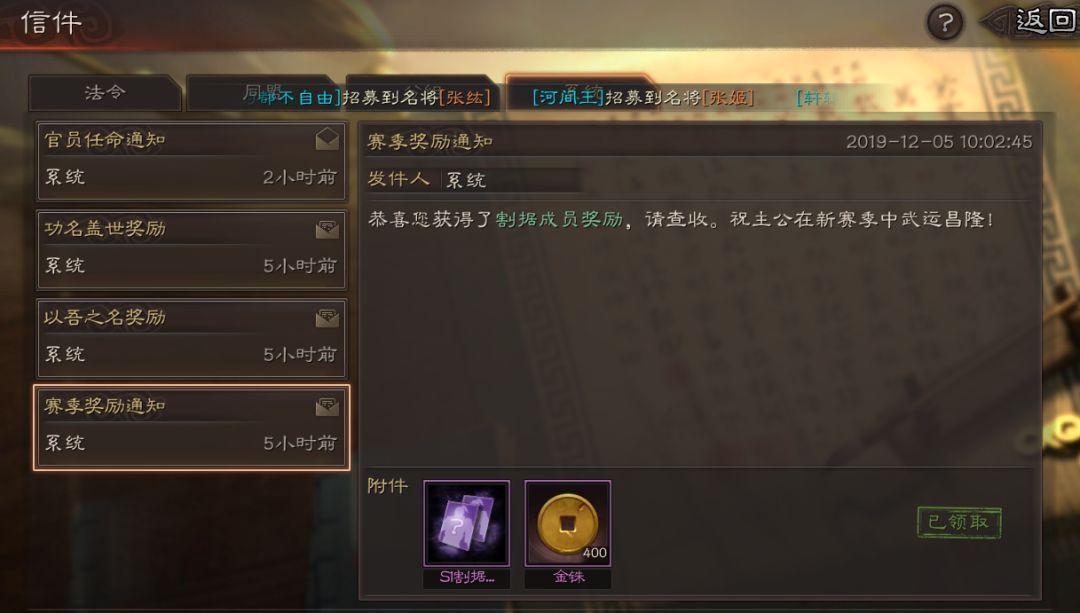The image size is (1080, 613).
Task: Click opened envelope icon on 官员任命通知
Action: [327, 139]
